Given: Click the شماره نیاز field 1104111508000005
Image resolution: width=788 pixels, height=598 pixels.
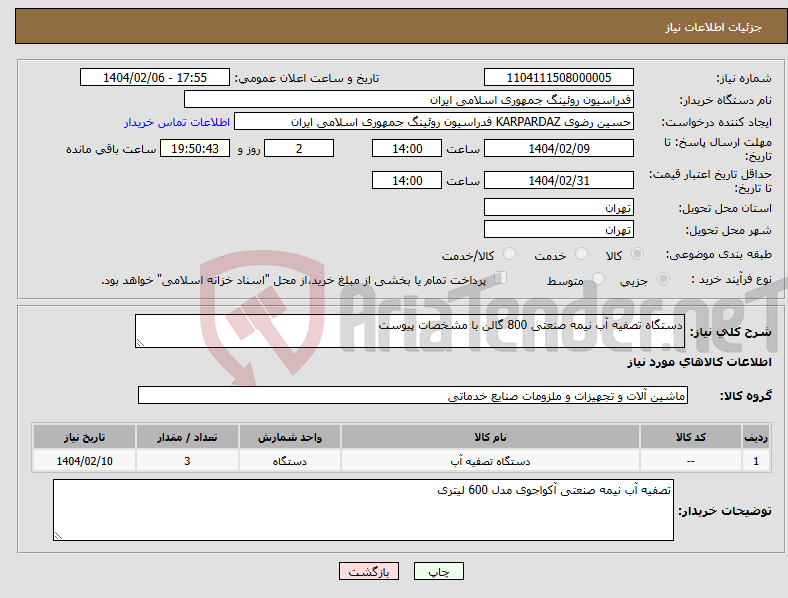Looking at the screenshot, I should pos(559,77).
